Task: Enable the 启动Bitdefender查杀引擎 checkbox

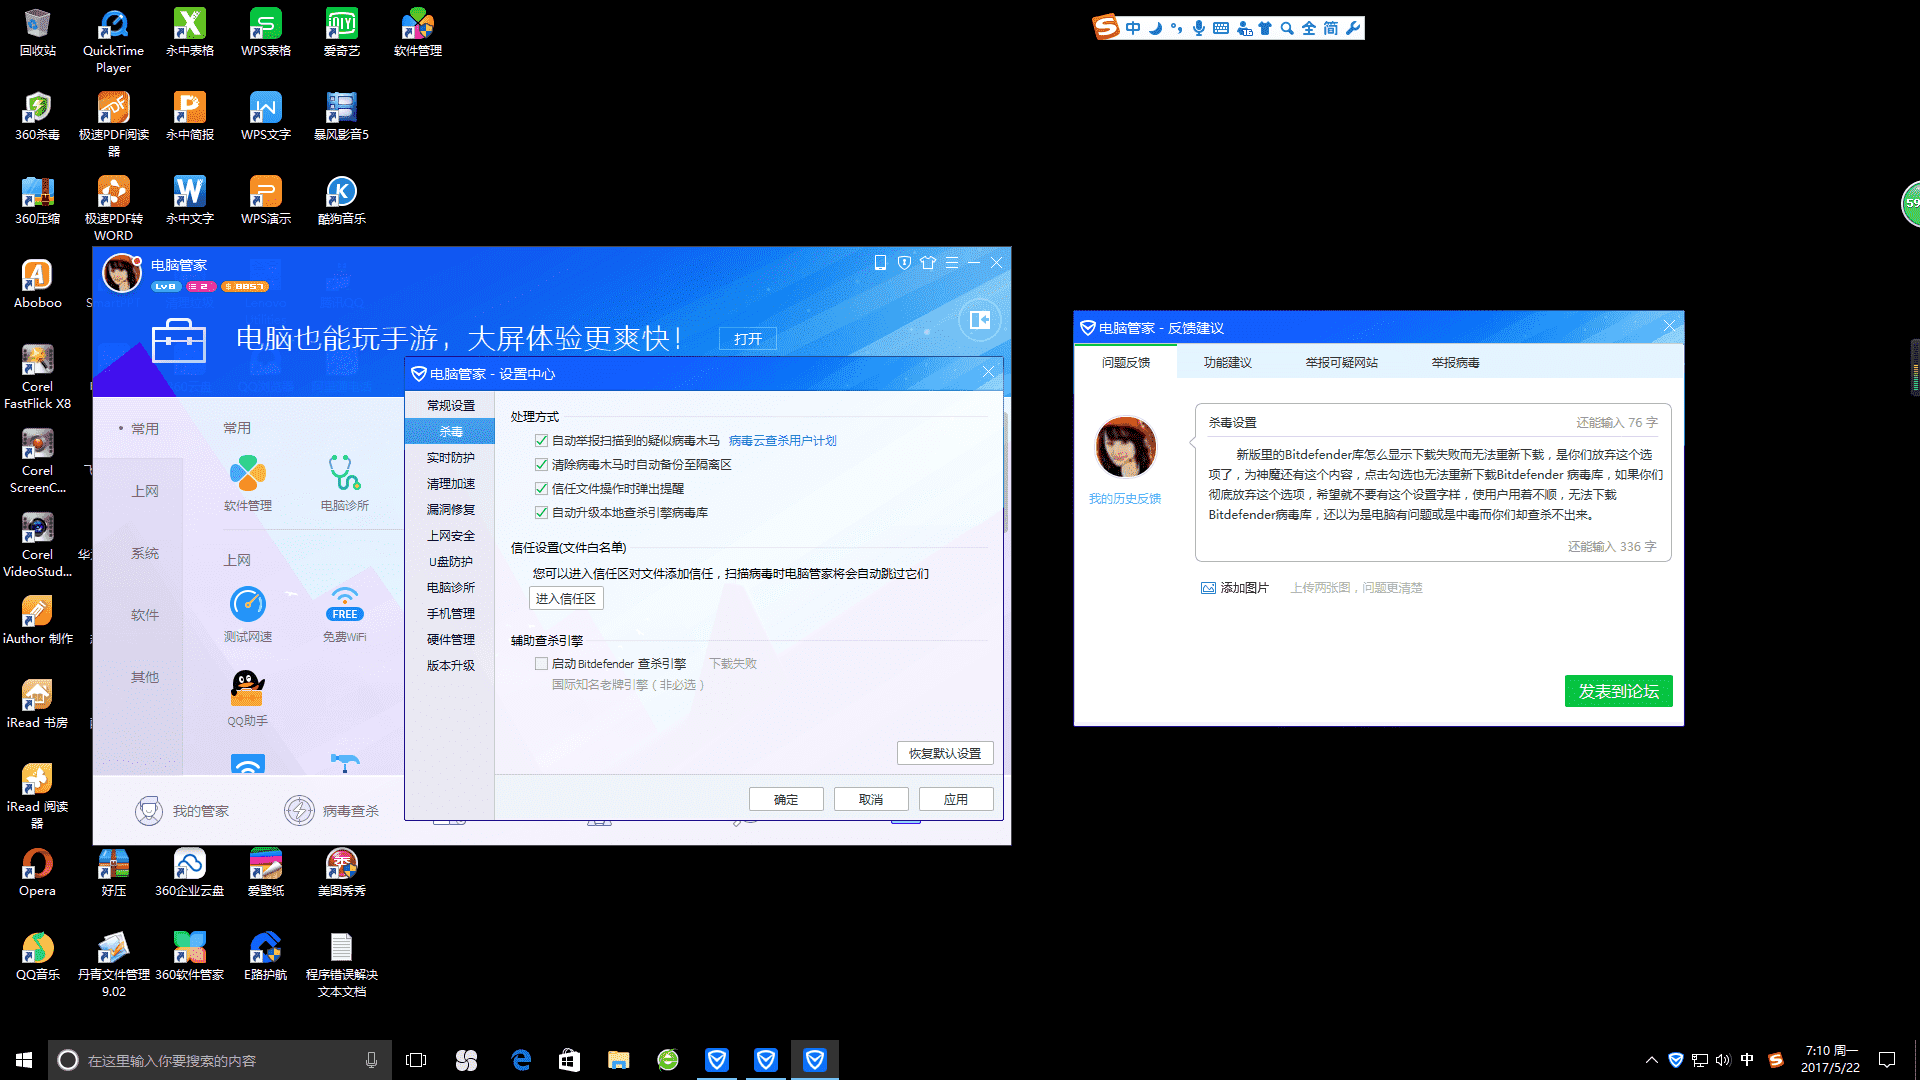Action: point(541,663)
